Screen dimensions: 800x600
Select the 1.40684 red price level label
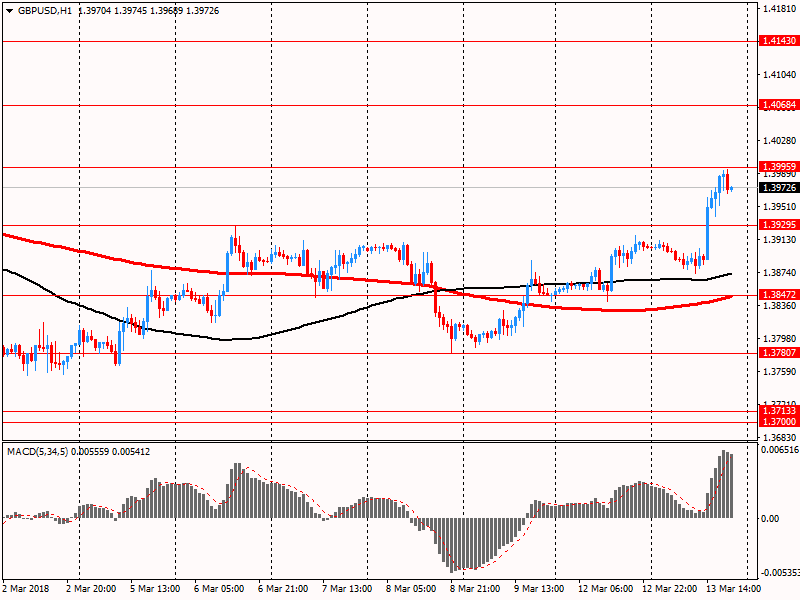tap(778, 105)
